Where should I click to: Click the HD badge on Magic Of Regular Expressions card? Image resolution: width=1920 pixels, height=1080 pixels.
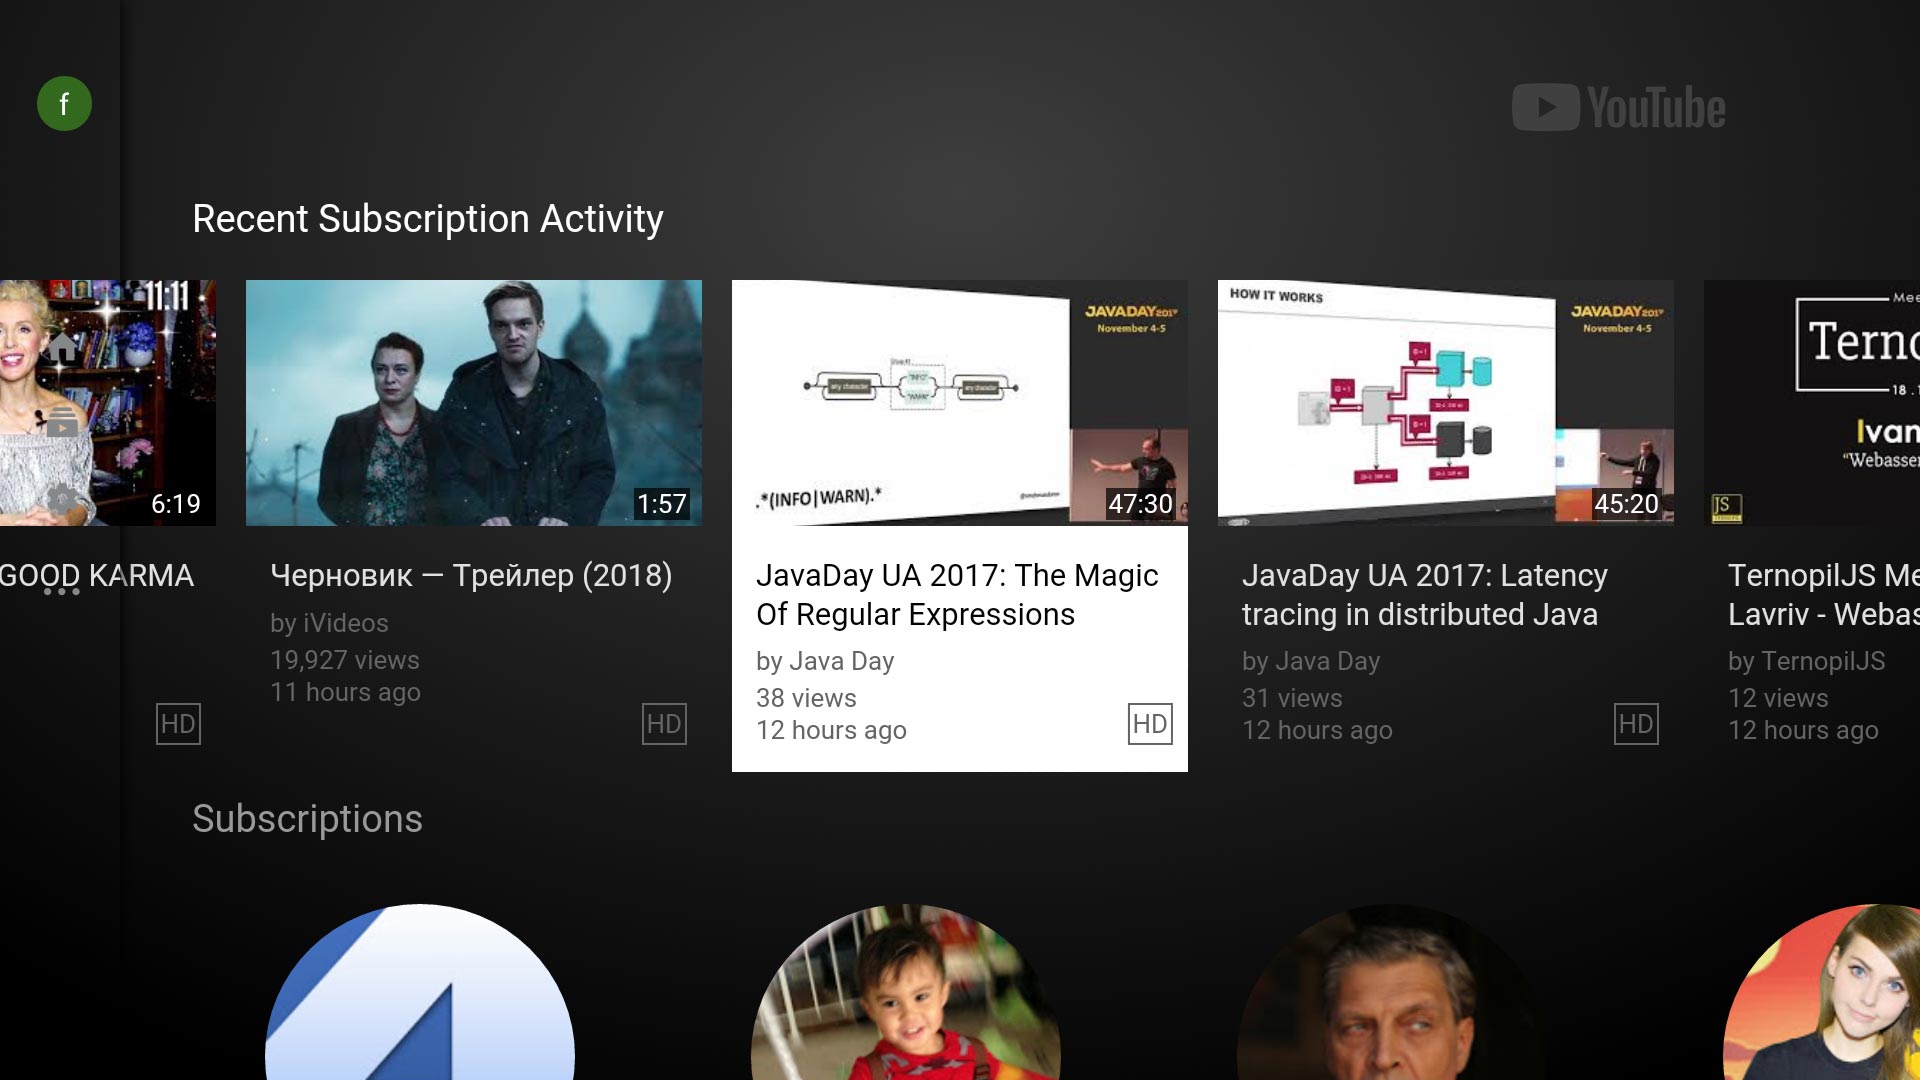1150,724
